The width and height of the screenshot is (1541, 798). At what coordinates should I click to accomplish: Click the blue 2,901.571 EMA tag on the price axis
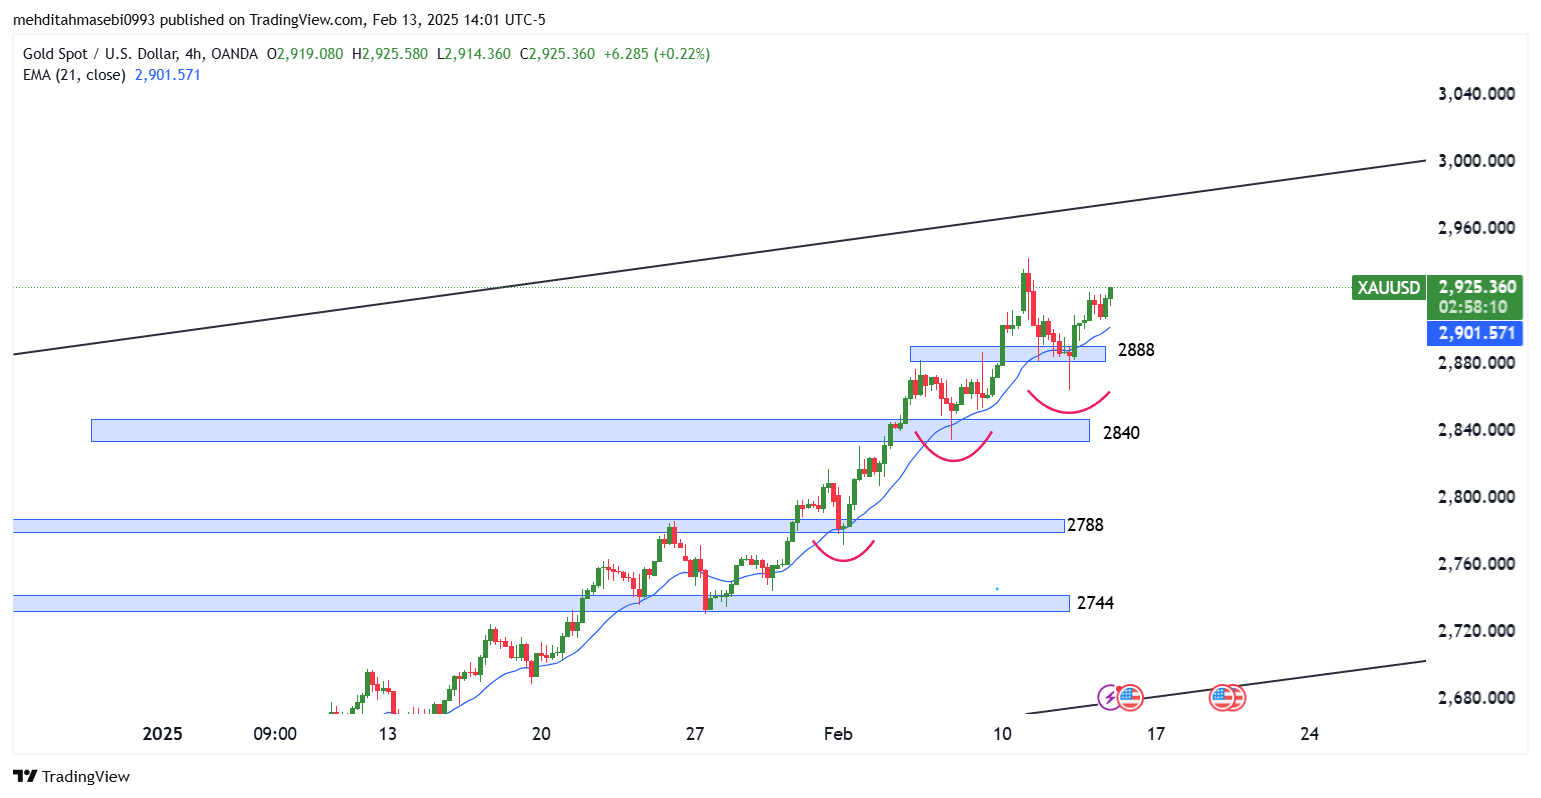[1476, 333]
